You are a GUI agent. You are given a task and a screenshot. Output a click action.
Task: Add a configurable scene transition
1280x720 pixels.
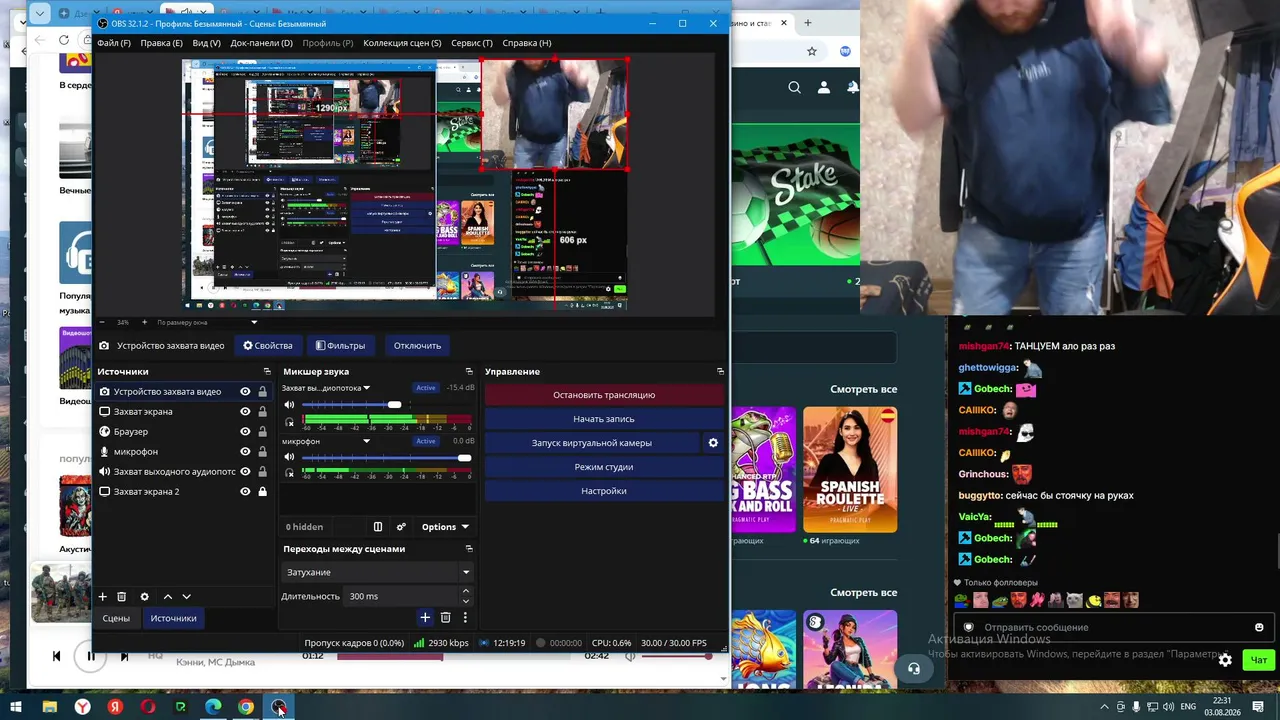425,618
